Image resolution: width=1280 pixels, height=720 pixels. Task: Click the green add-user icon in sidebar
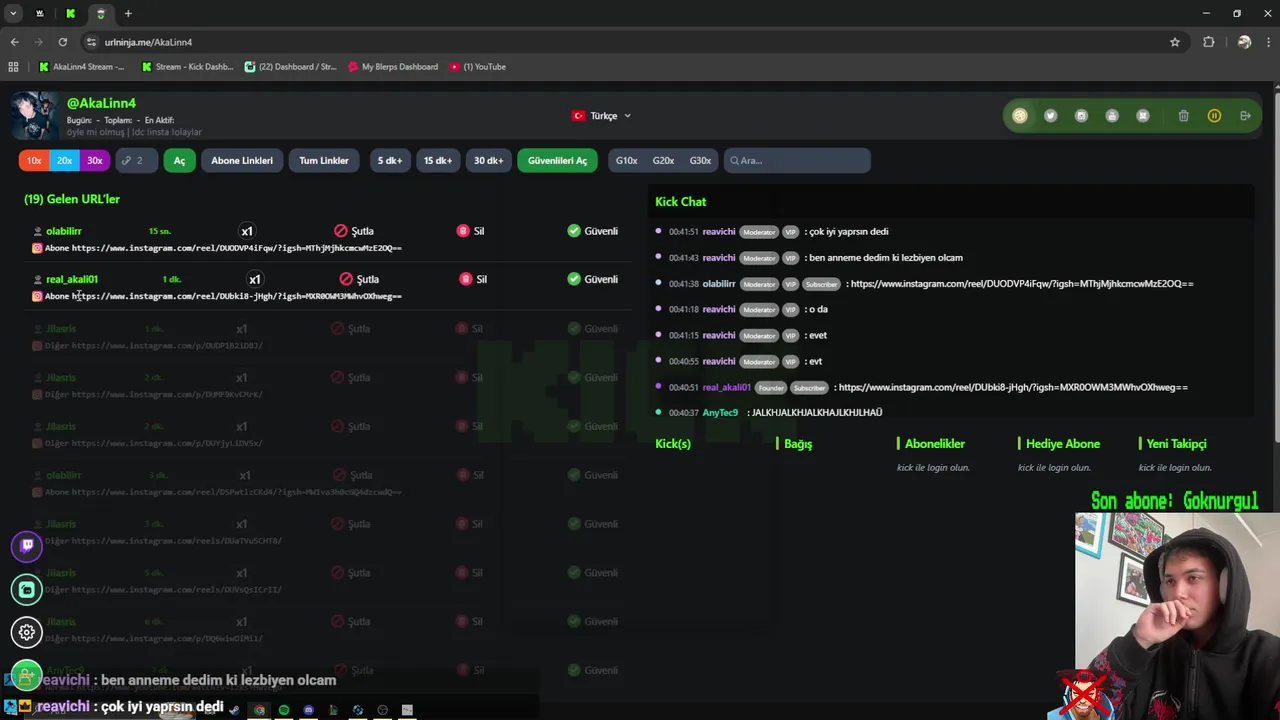[x=27, y=673]
